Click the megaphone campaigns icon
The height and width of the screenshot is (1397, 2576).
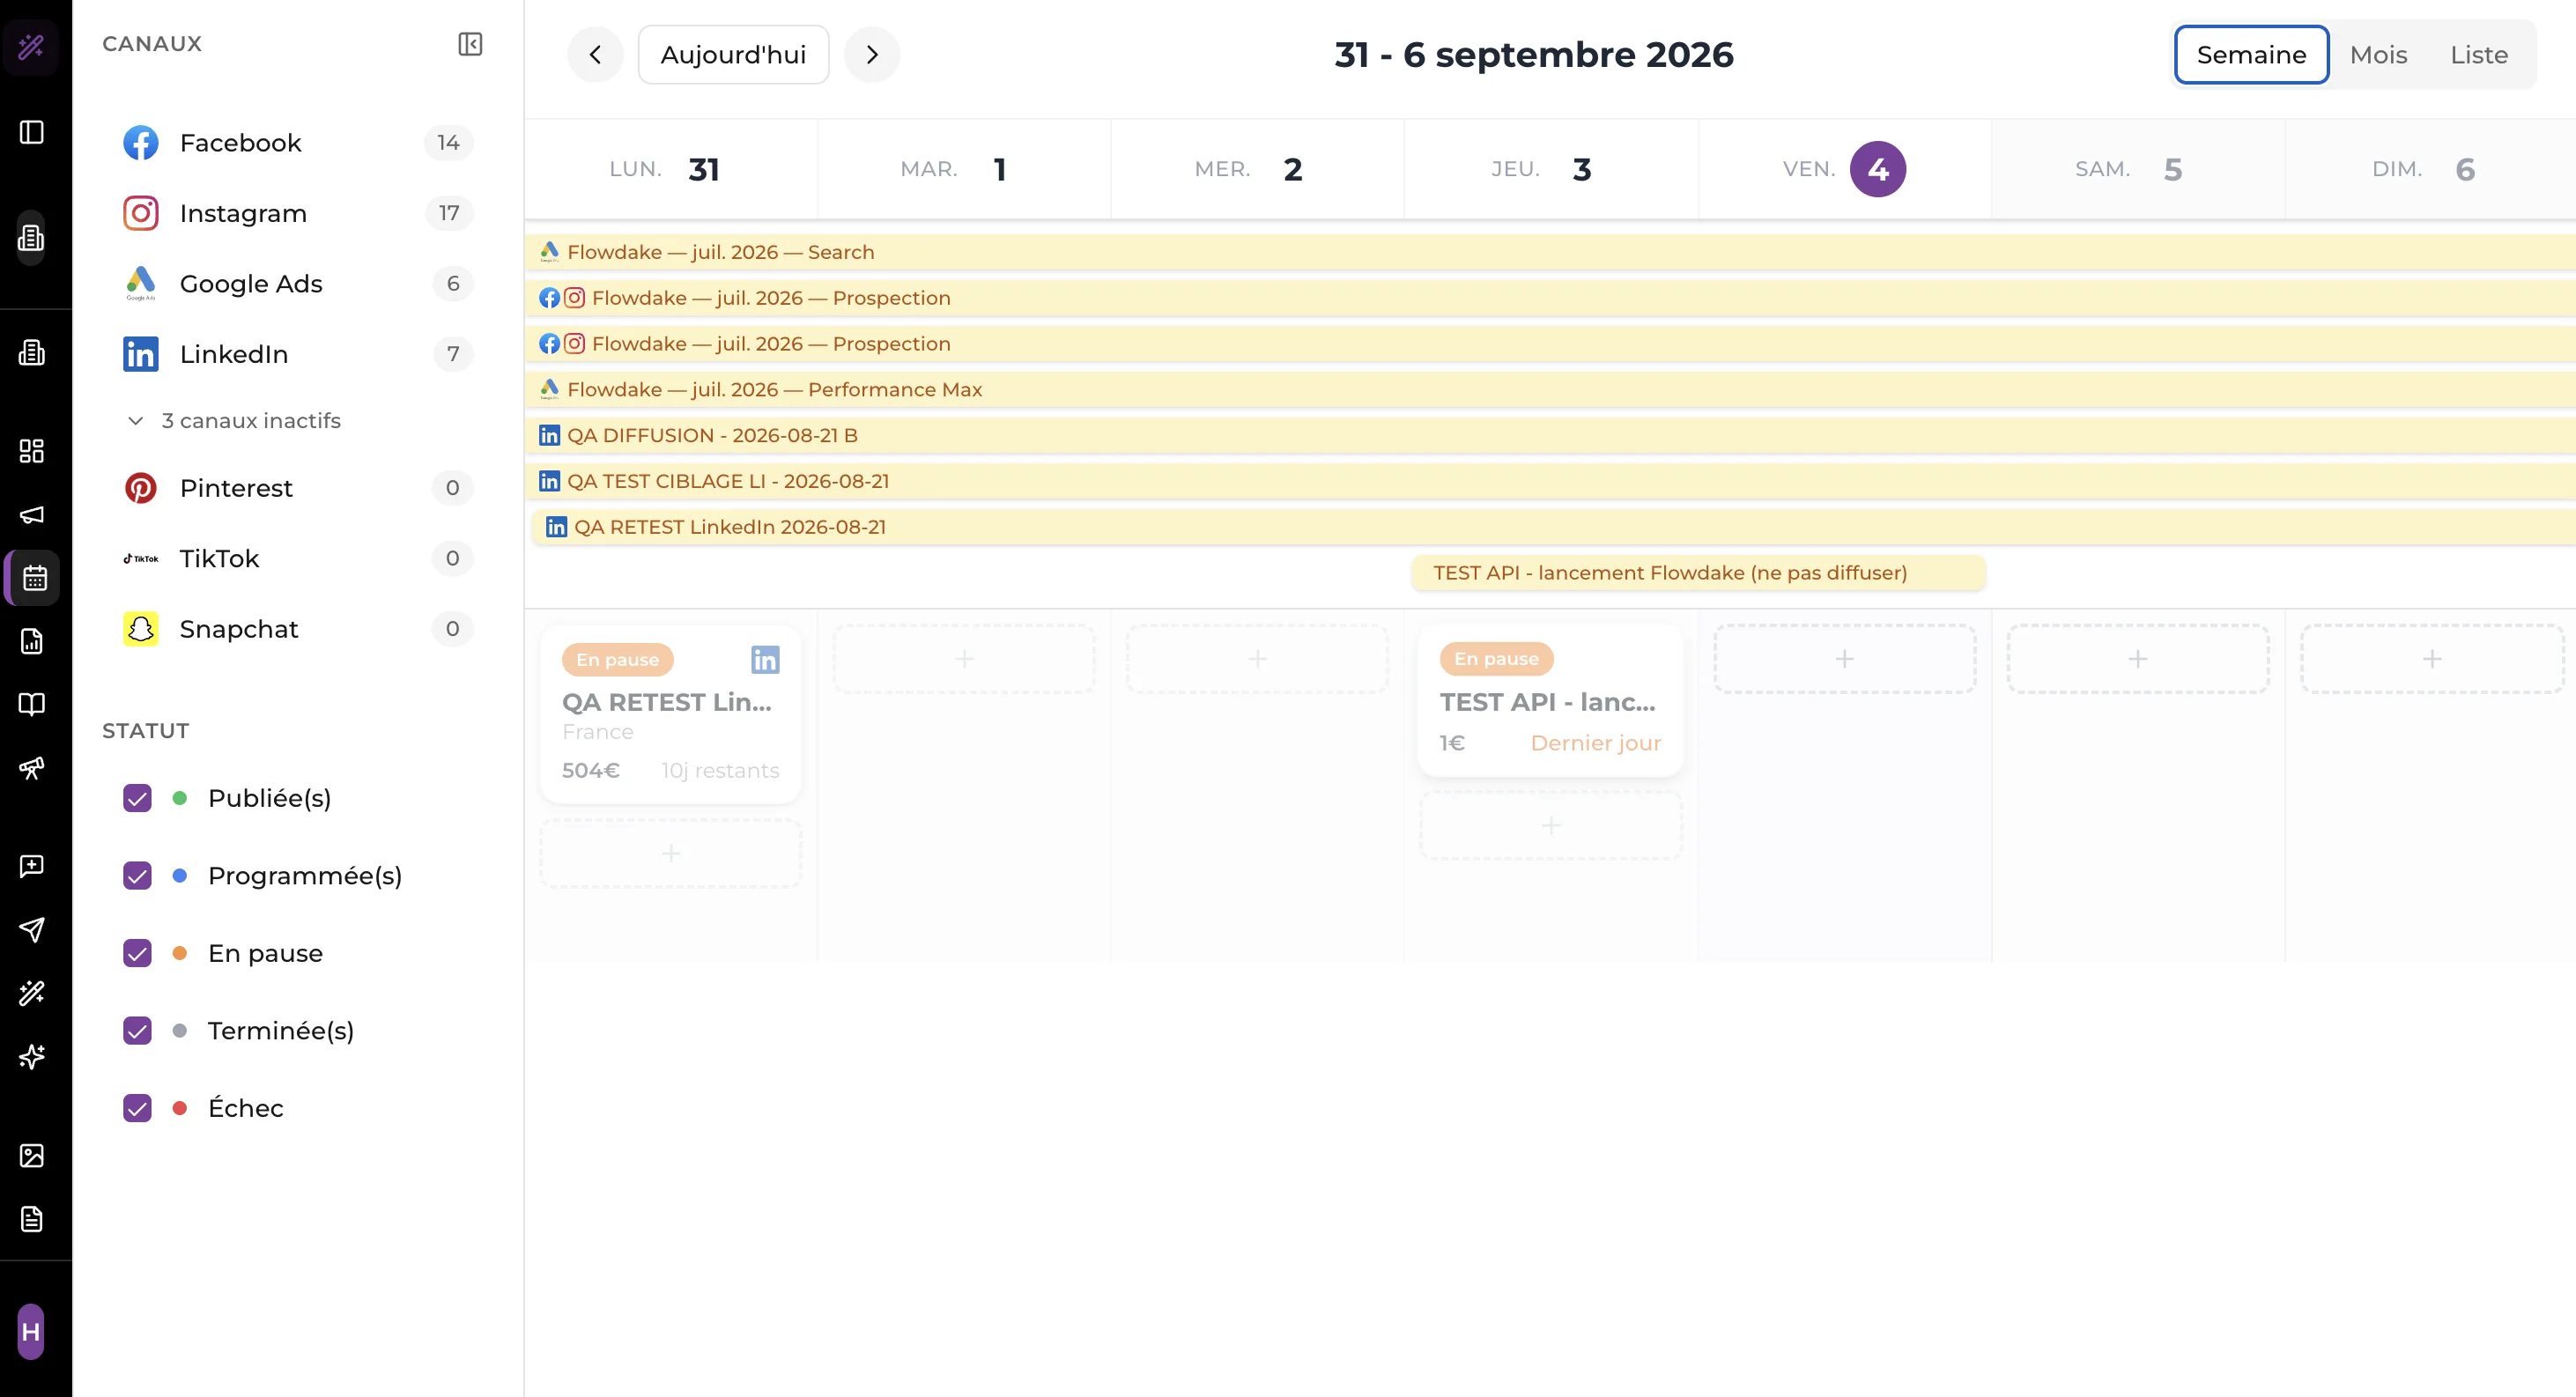click(32, 515)
